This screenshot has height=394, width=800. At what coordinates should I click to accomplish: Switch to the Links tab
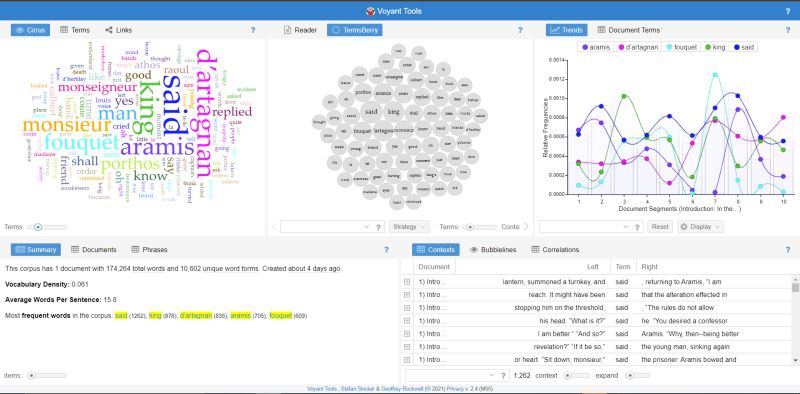pos(118,30)
